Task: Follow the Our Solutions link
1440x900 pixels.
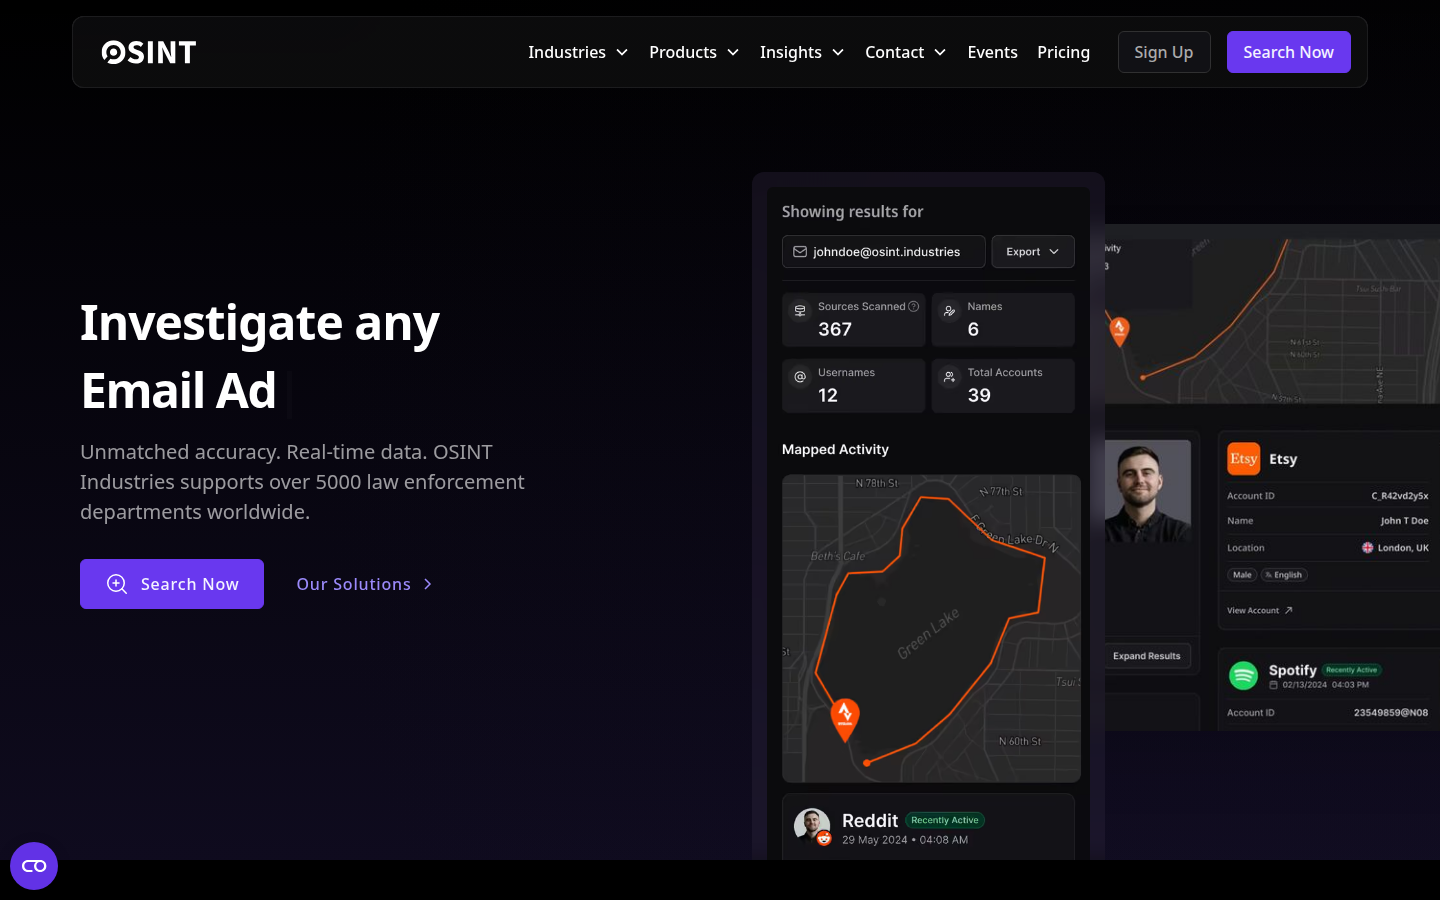Action: [x=364, y=584]
